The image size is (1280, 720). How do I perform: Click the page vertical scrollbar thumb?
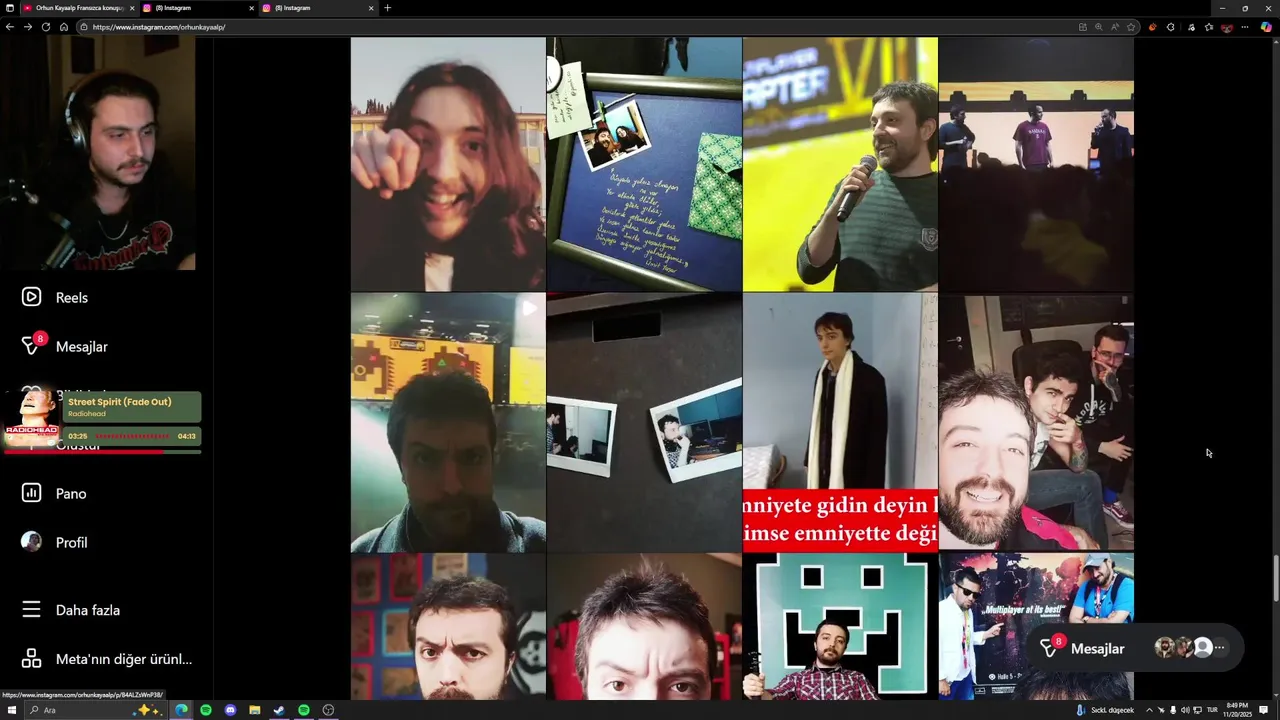(x=1275, y=578)
